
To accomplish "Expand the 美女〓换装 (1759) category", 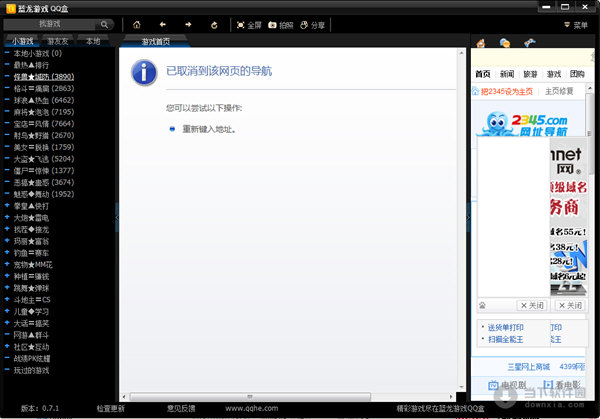I will coord(43,147).
